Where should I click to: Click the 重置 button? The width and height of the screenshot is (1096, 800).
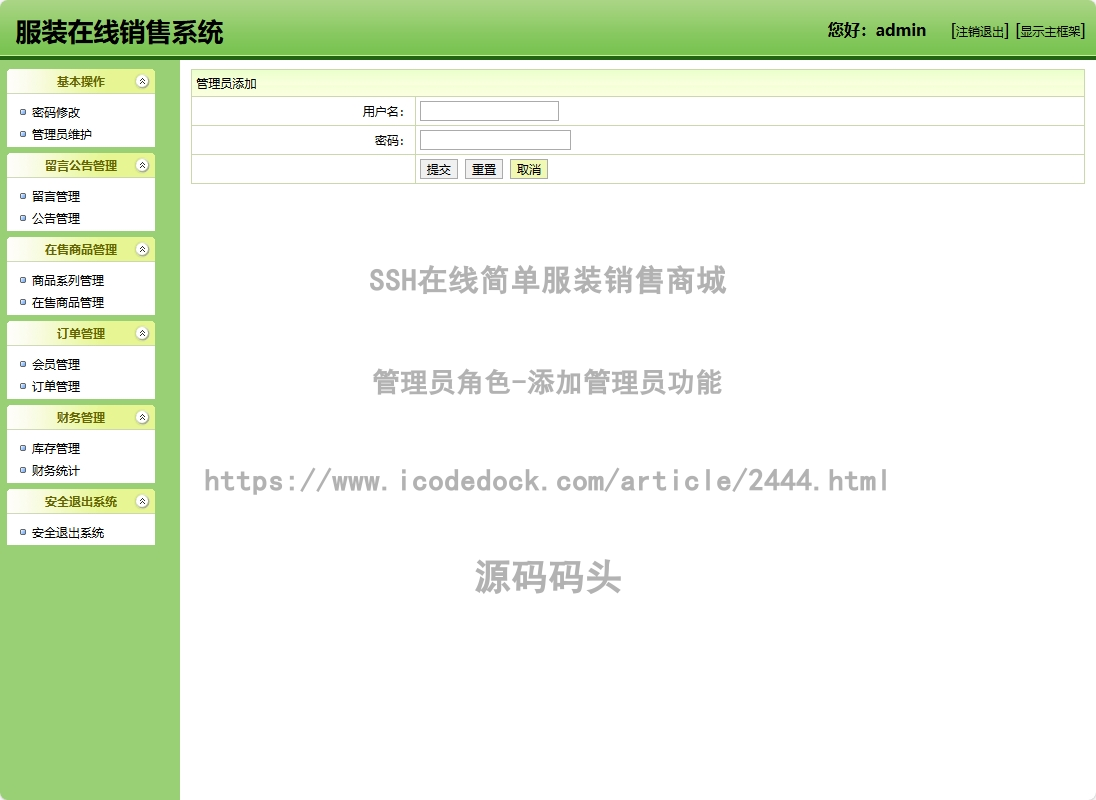point(484,170)
